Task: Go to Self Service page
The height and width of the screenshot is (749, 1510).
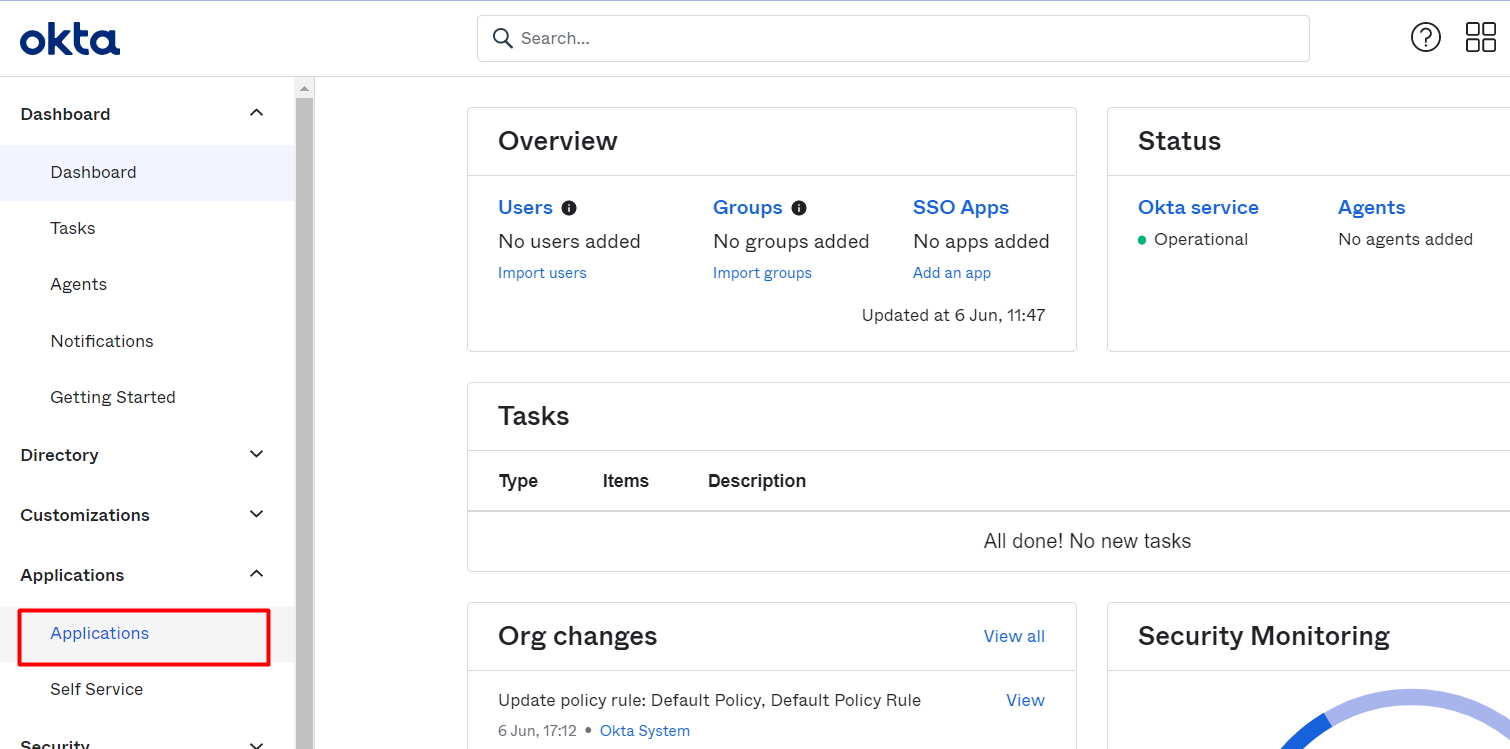Action: tap(96, 689)
